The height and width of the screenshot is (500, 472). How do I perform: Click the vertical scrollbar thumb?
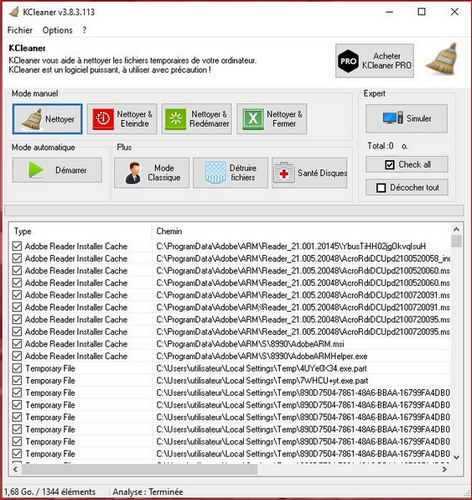pyautogui.click(x=456, y=241)
